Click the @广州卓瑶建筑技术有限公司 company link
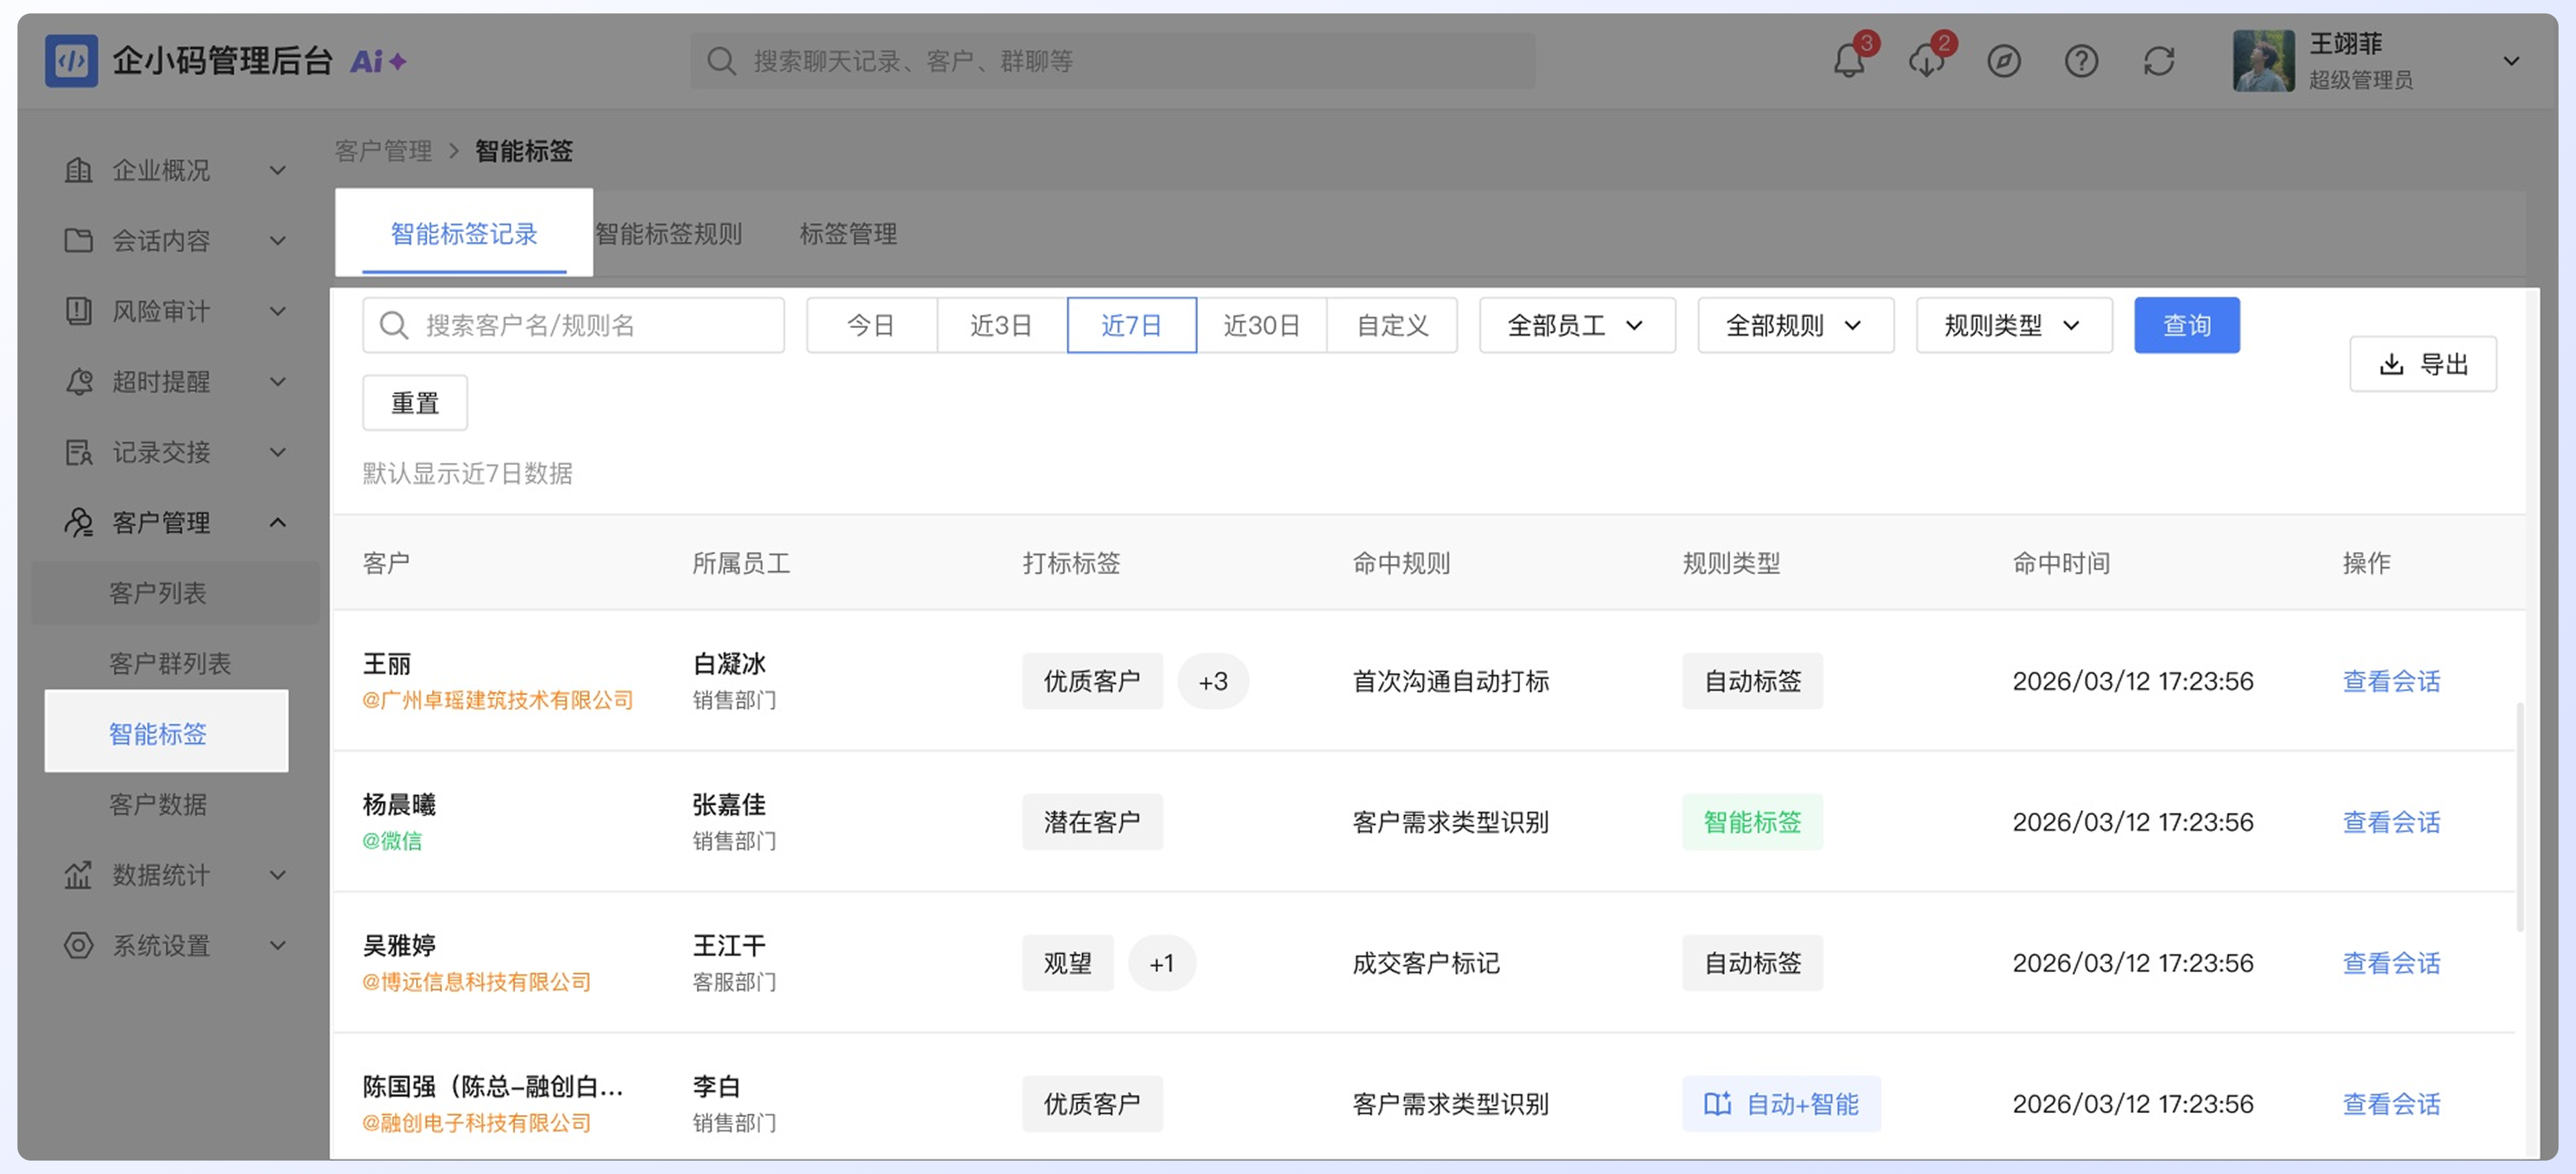This screenshot has width=2576, height=1174. pyautogui.click(x=498, y=700)
